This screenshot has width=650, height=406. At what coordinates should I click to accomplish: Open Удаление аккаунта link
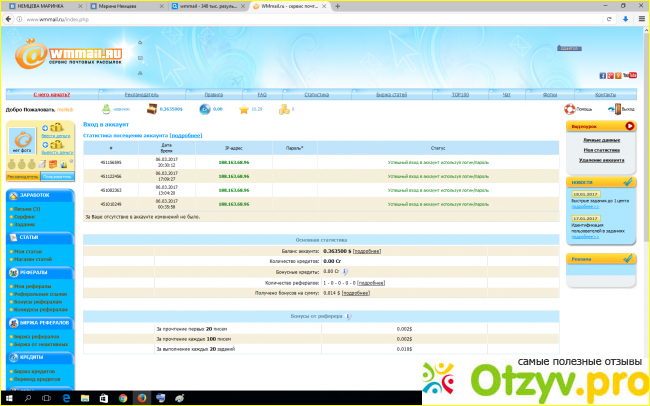coord(600,159)
